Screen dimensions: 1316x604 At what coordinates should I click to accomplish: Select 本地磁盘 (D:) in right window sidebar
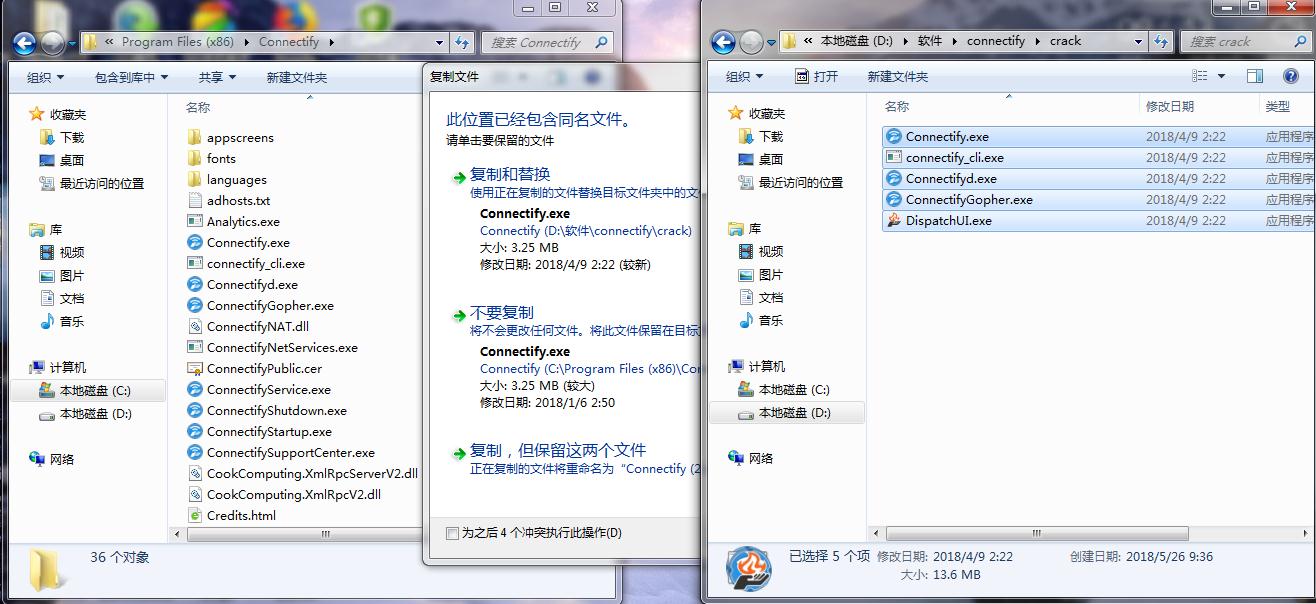[x=785, y=413]
